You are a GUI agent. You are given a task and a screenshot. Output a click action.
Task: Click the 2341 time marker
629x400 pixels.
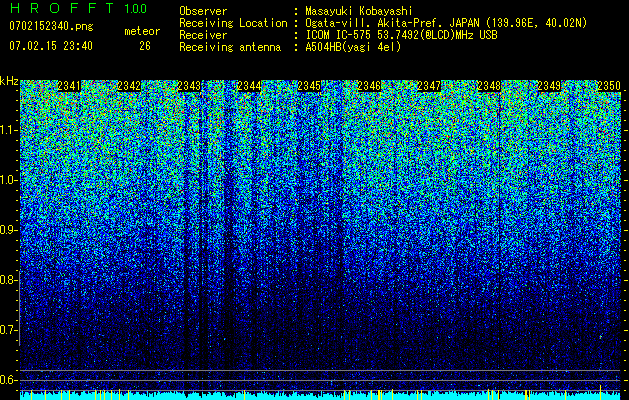tap(69, 86)
